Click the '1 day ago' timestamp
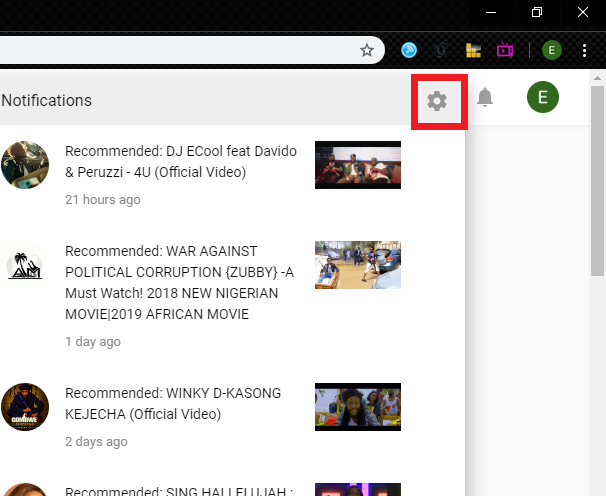The width and height of the screenshot is (606, 496). (x=93, y=342)
